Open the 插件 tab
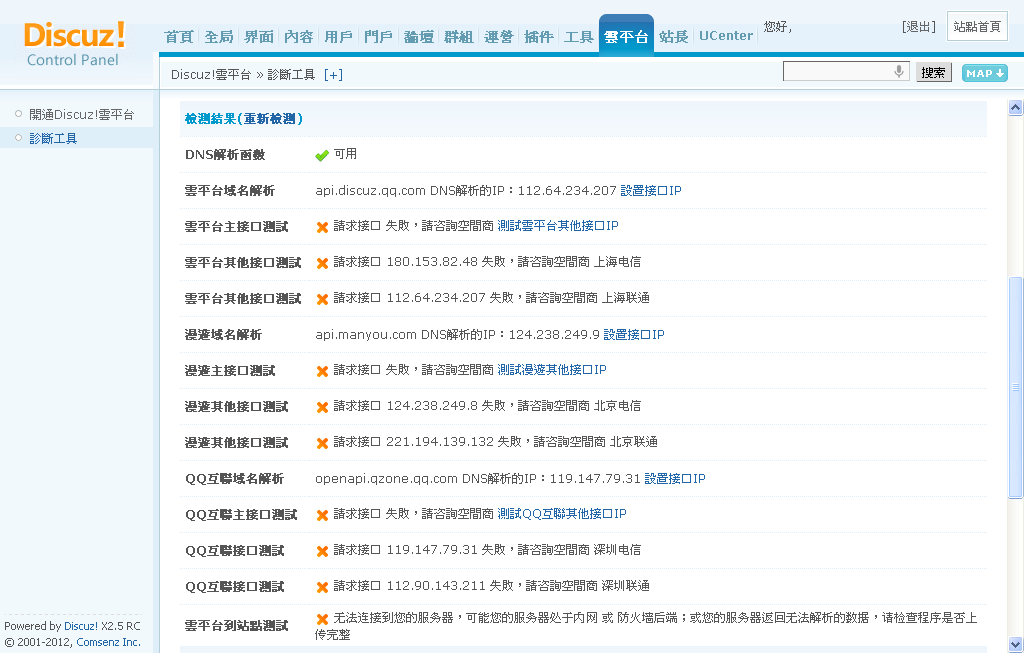1024x653 pixels. pos(539,37)
